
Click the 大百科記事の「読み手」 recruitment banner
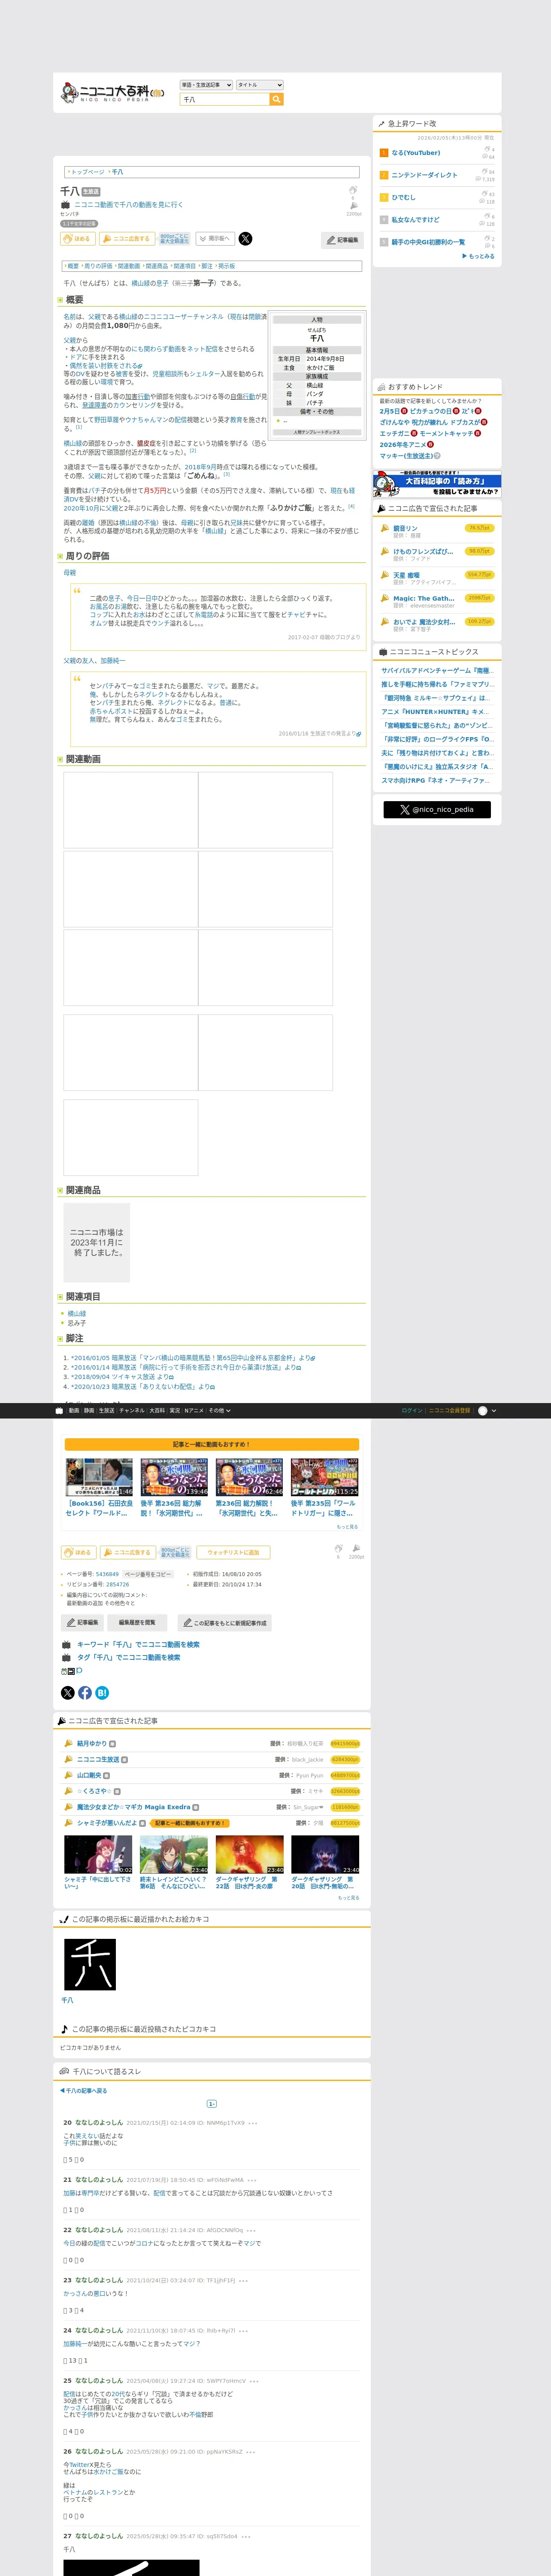pyautogui.click(x=437, y=484)
